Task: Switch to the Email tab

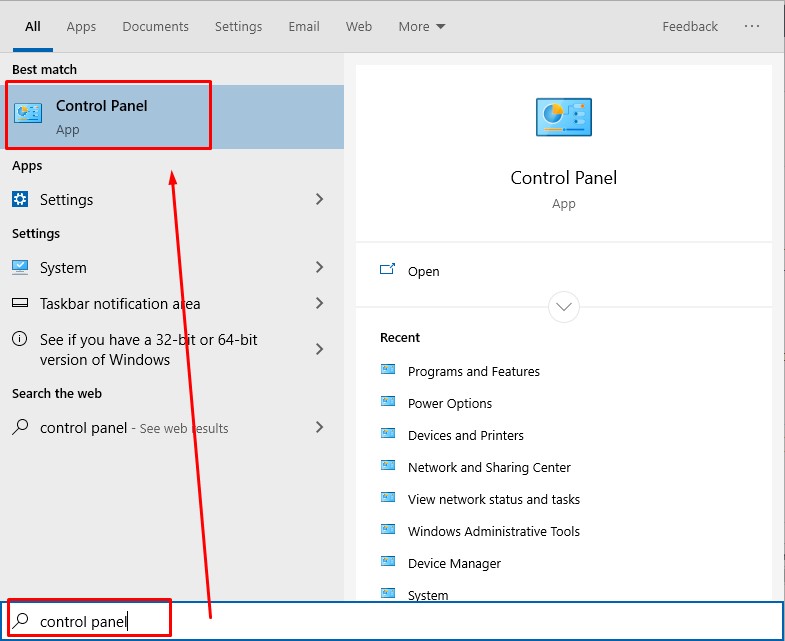Action: pos(304,27)
